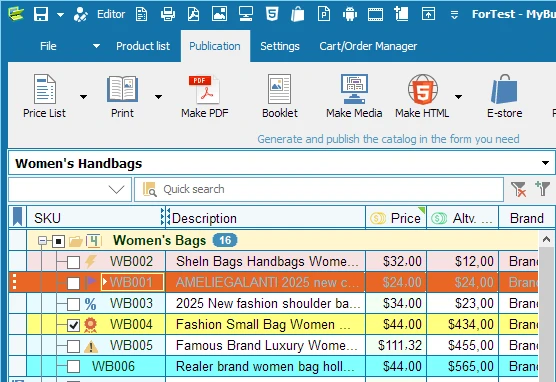Click the Women's Bags folder icon

click(x=76, y=242)
